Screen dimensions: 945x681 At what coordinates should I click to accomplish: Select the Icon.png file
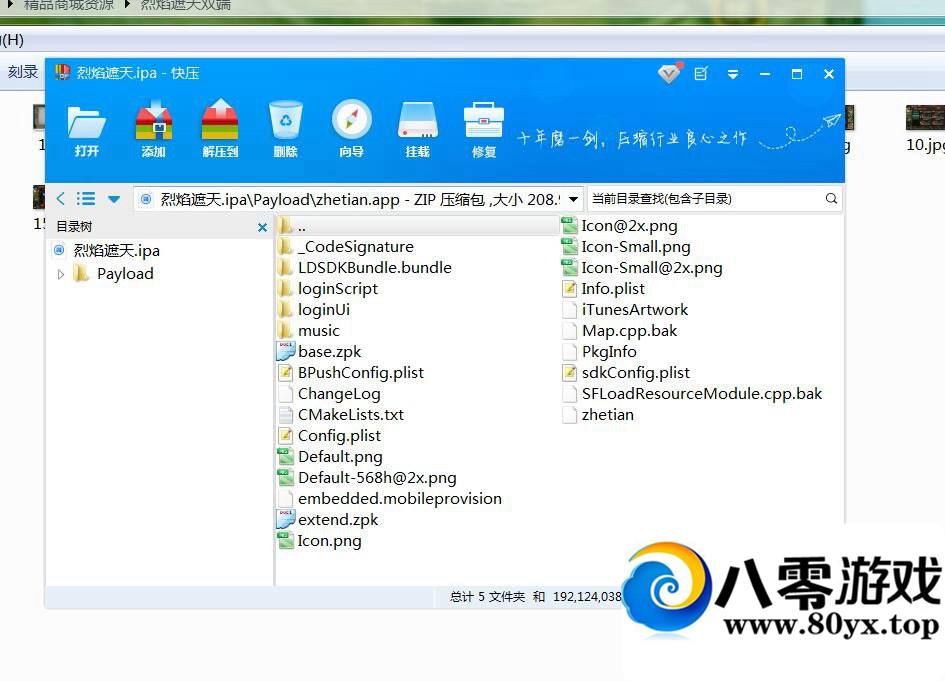tap(329, 541)
